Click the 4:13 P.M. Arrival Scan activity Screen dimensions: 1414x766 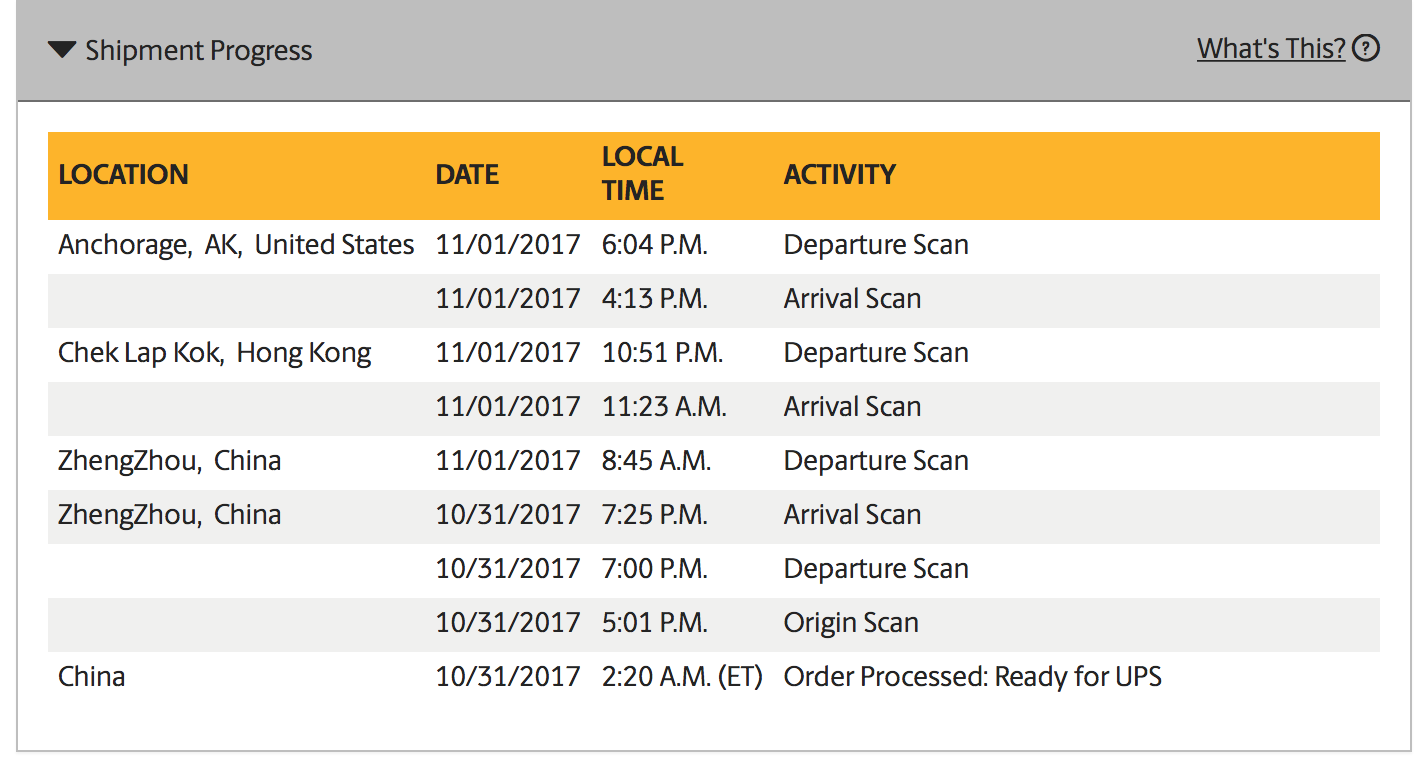[x=852, y=299]
